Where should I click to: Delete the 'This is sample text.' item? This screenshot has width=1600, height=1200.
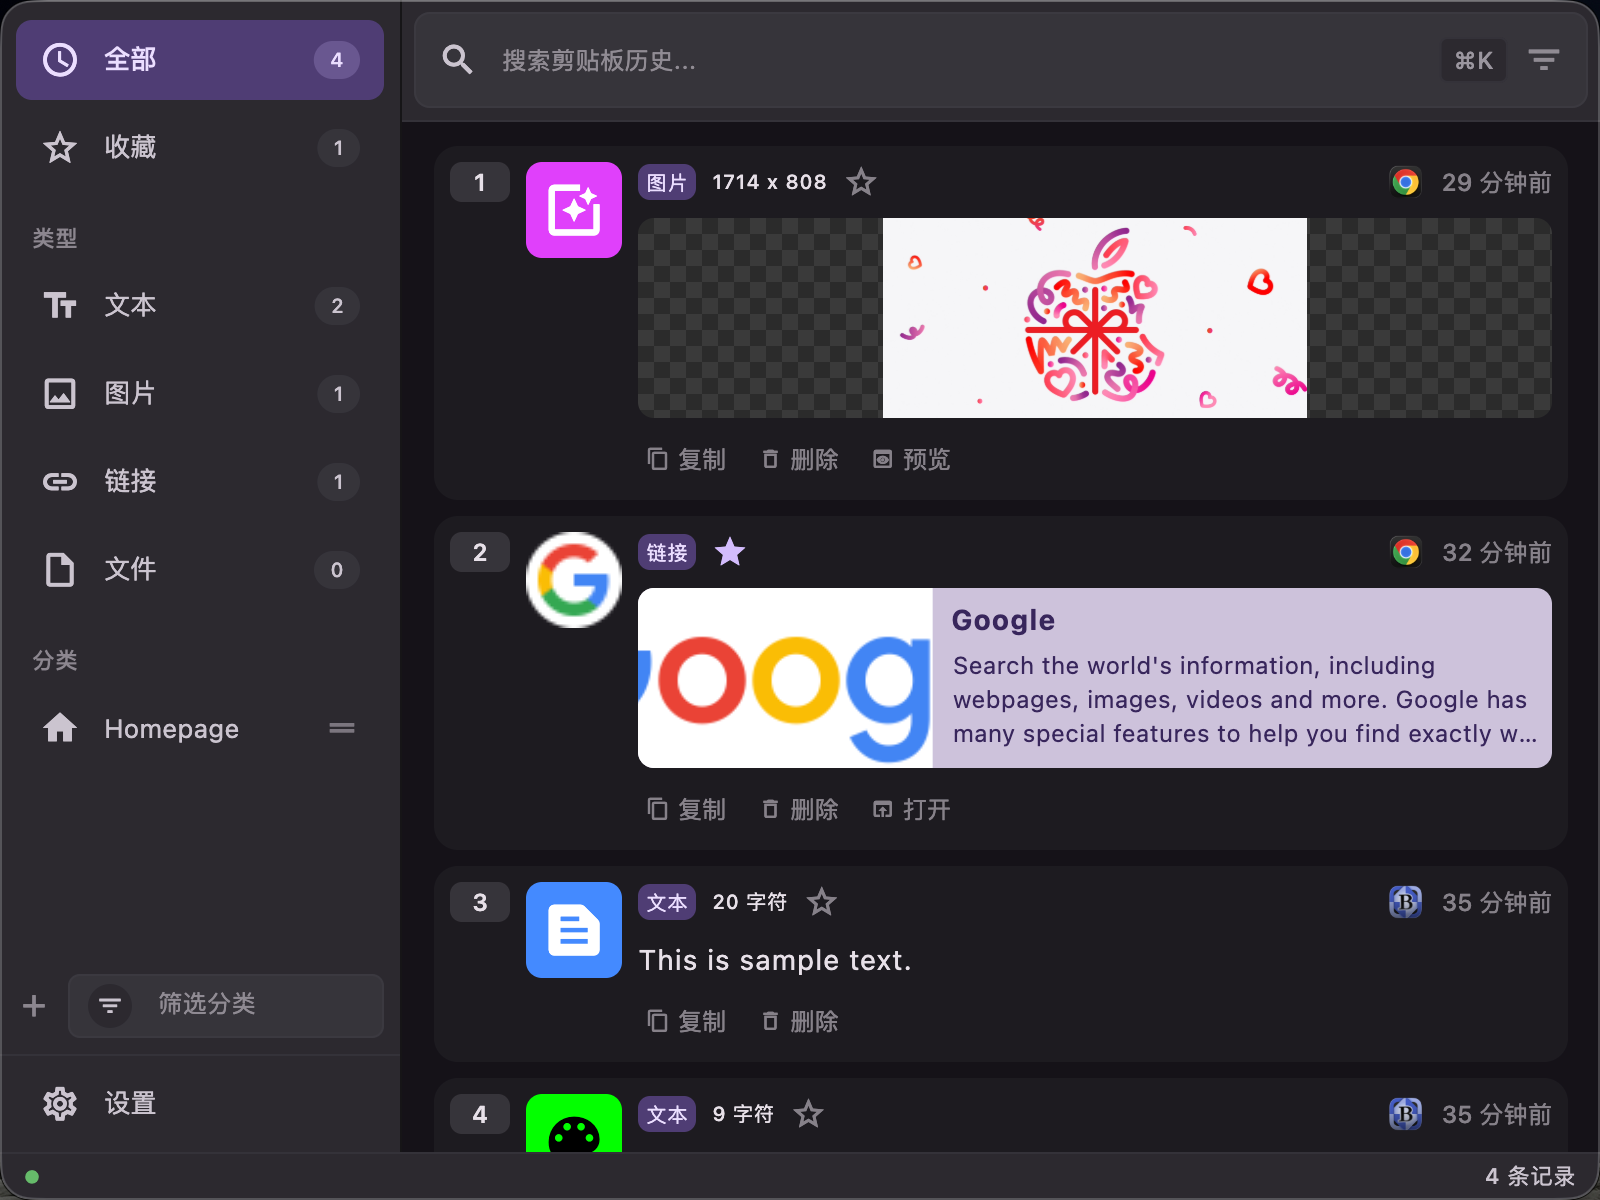(800, 1021)
